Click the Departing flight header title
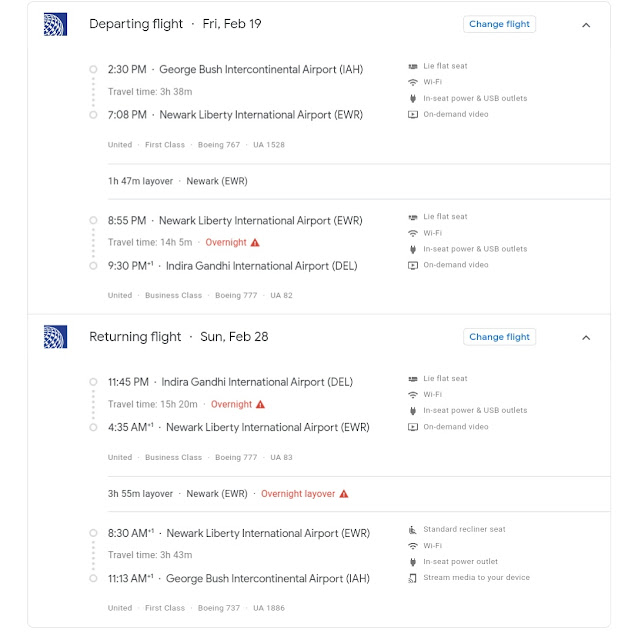 (x=136, y=24)
